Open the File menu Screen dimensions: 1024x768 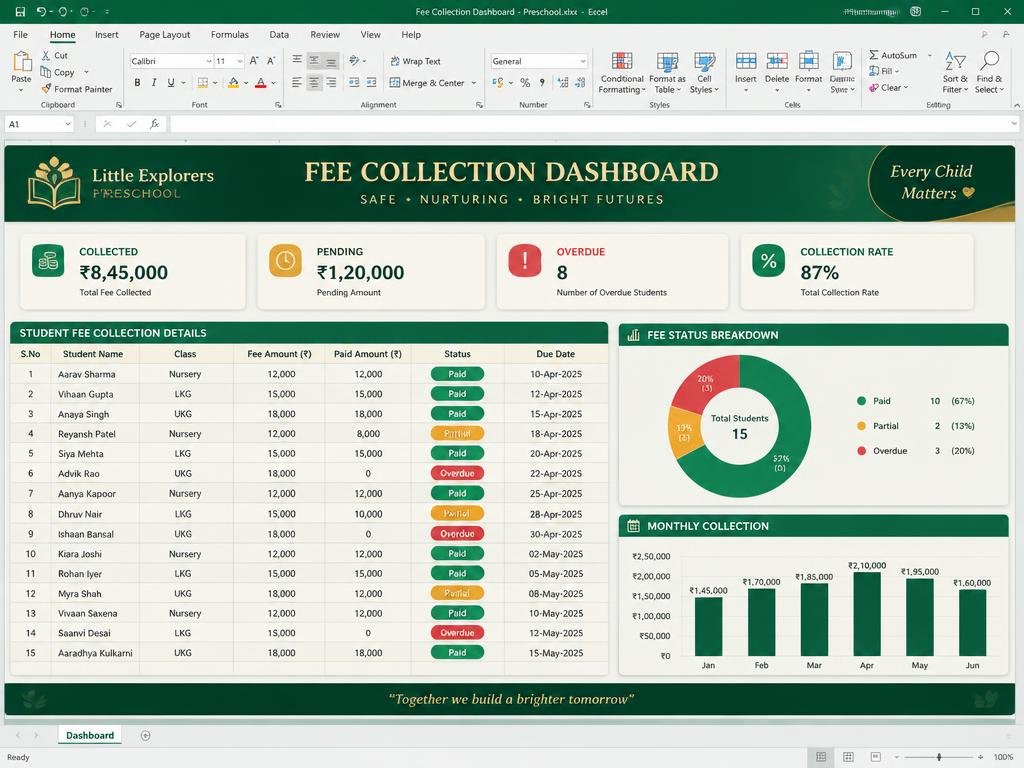pyautogui.click(x=20, y=35)
